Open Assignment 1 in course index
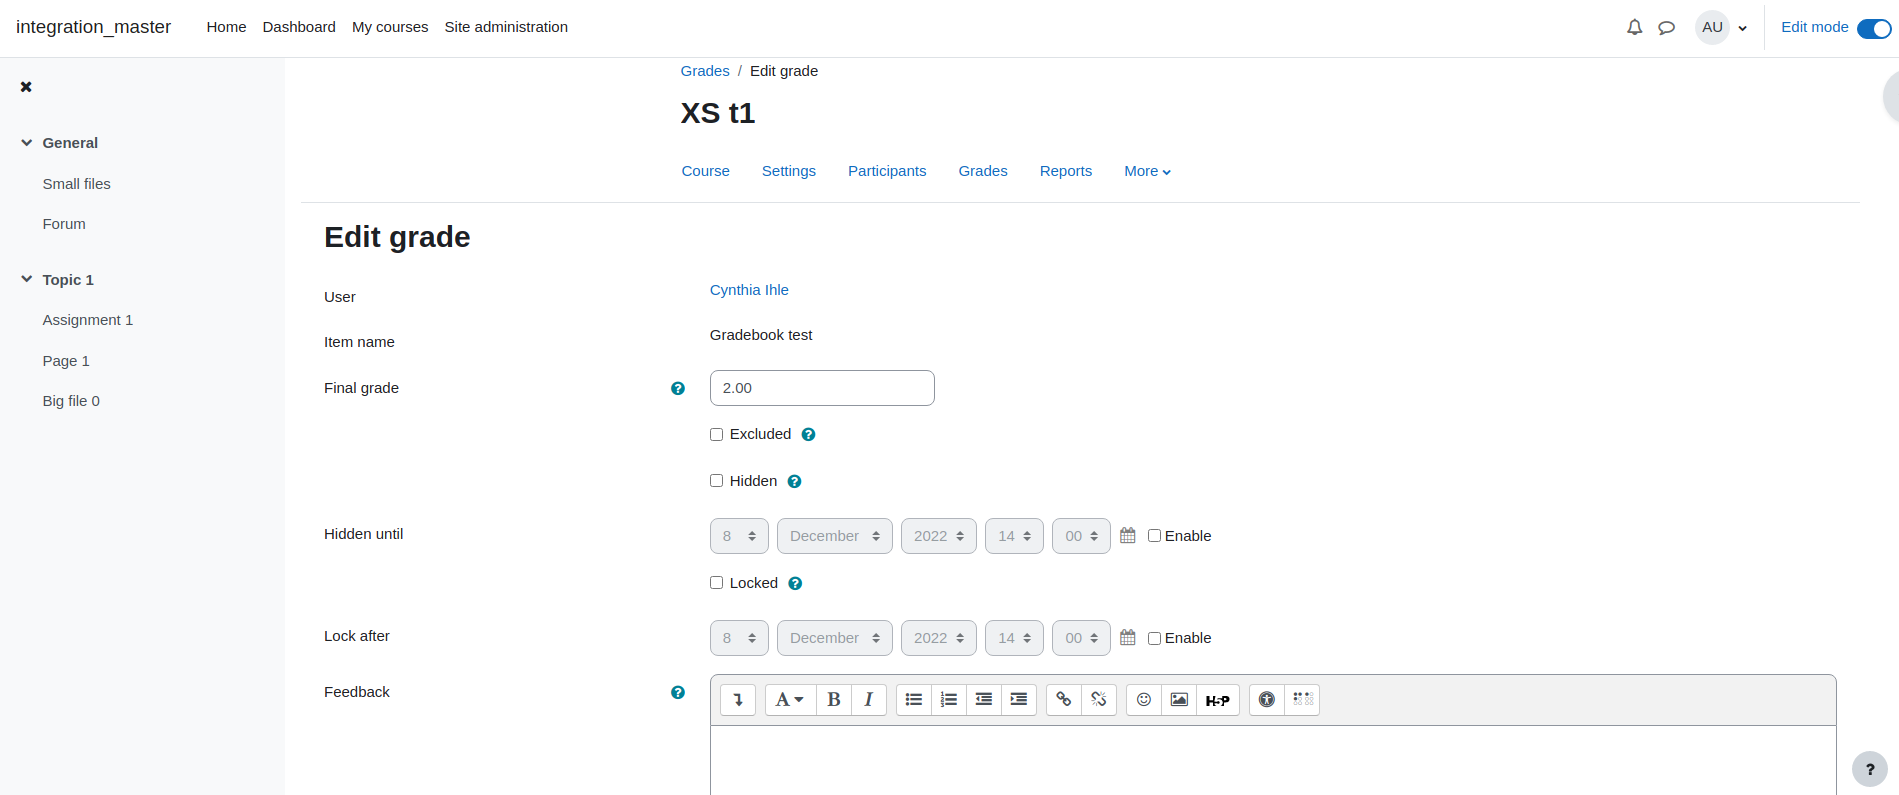 click(88, 320)
